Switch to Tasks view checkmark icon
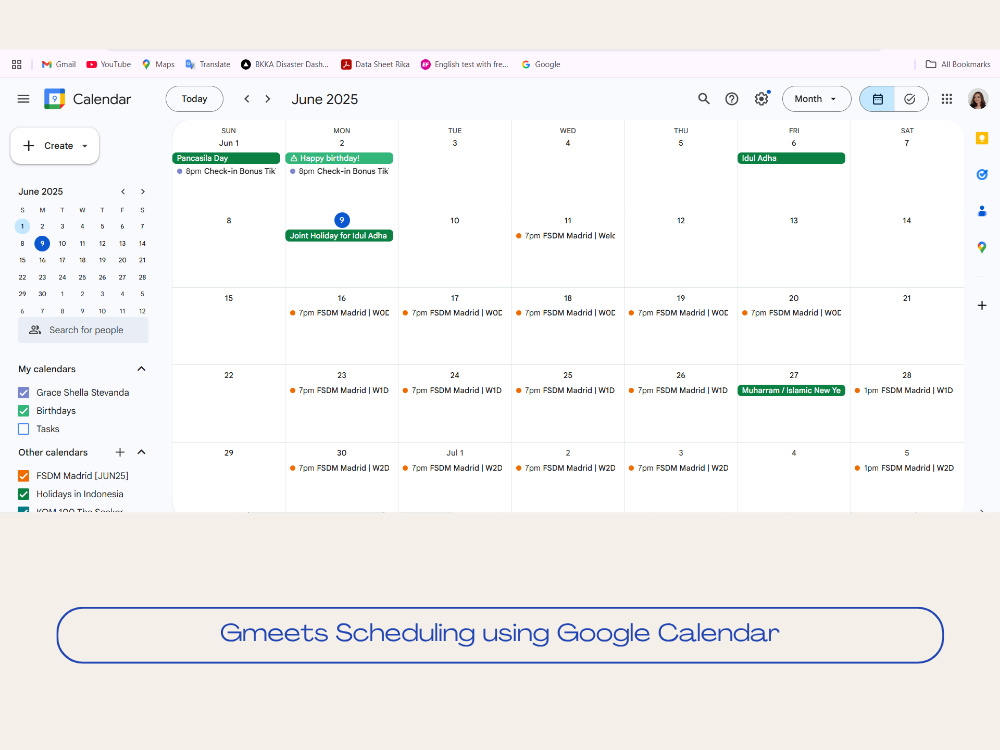The width and height of the screenshot is (1000, 750). (910, 99)
